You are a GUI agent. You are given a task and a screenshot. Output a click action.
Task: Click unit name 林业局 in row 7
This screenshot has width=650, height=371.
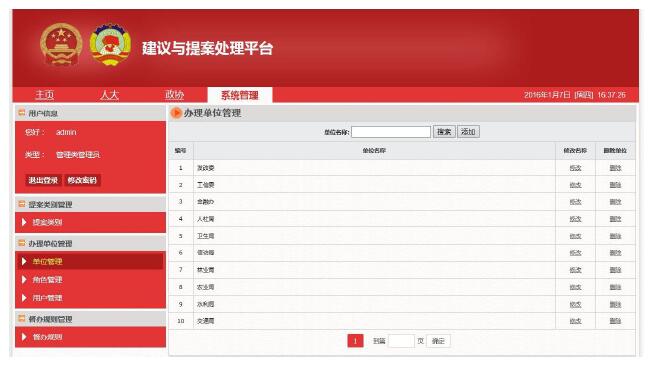tap(206, 270)
